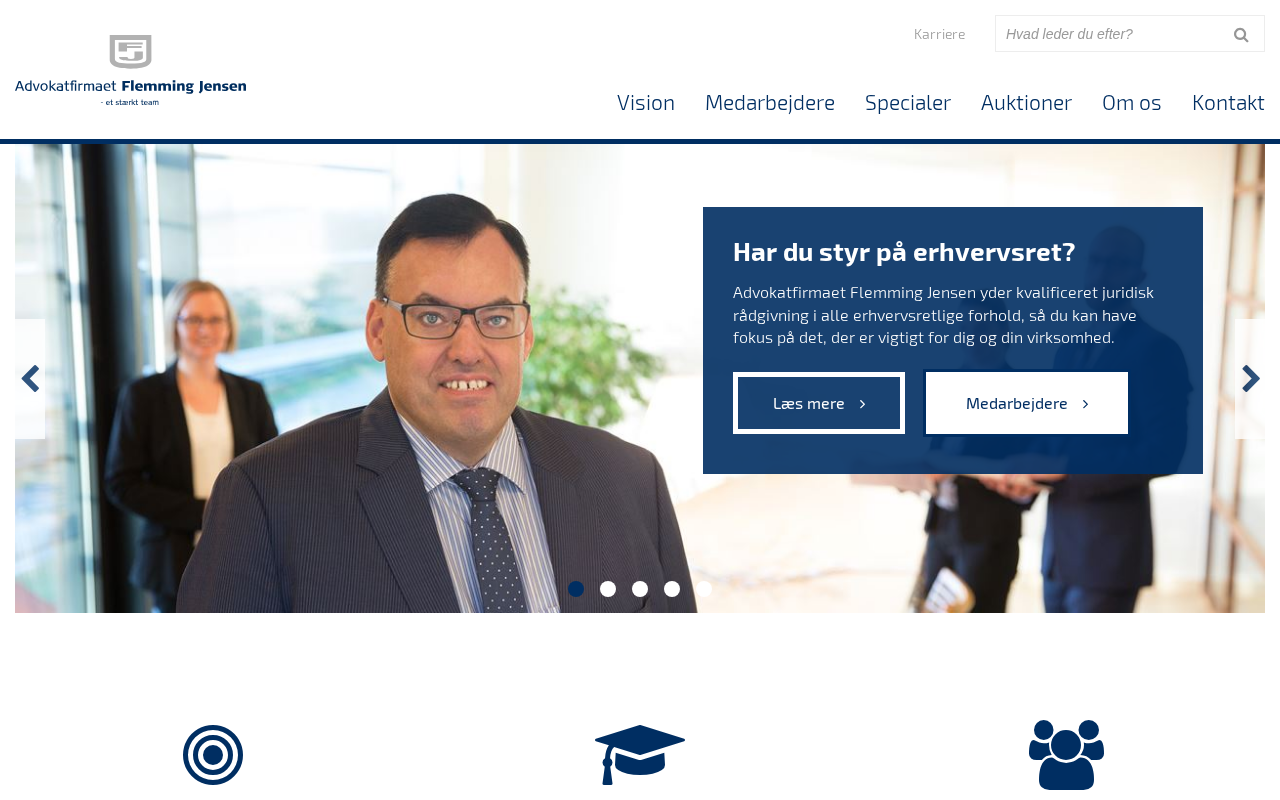Screen dimensions: 1280x800
Task: Open the Medarbejdere menu item
Action: coord(770,102)
